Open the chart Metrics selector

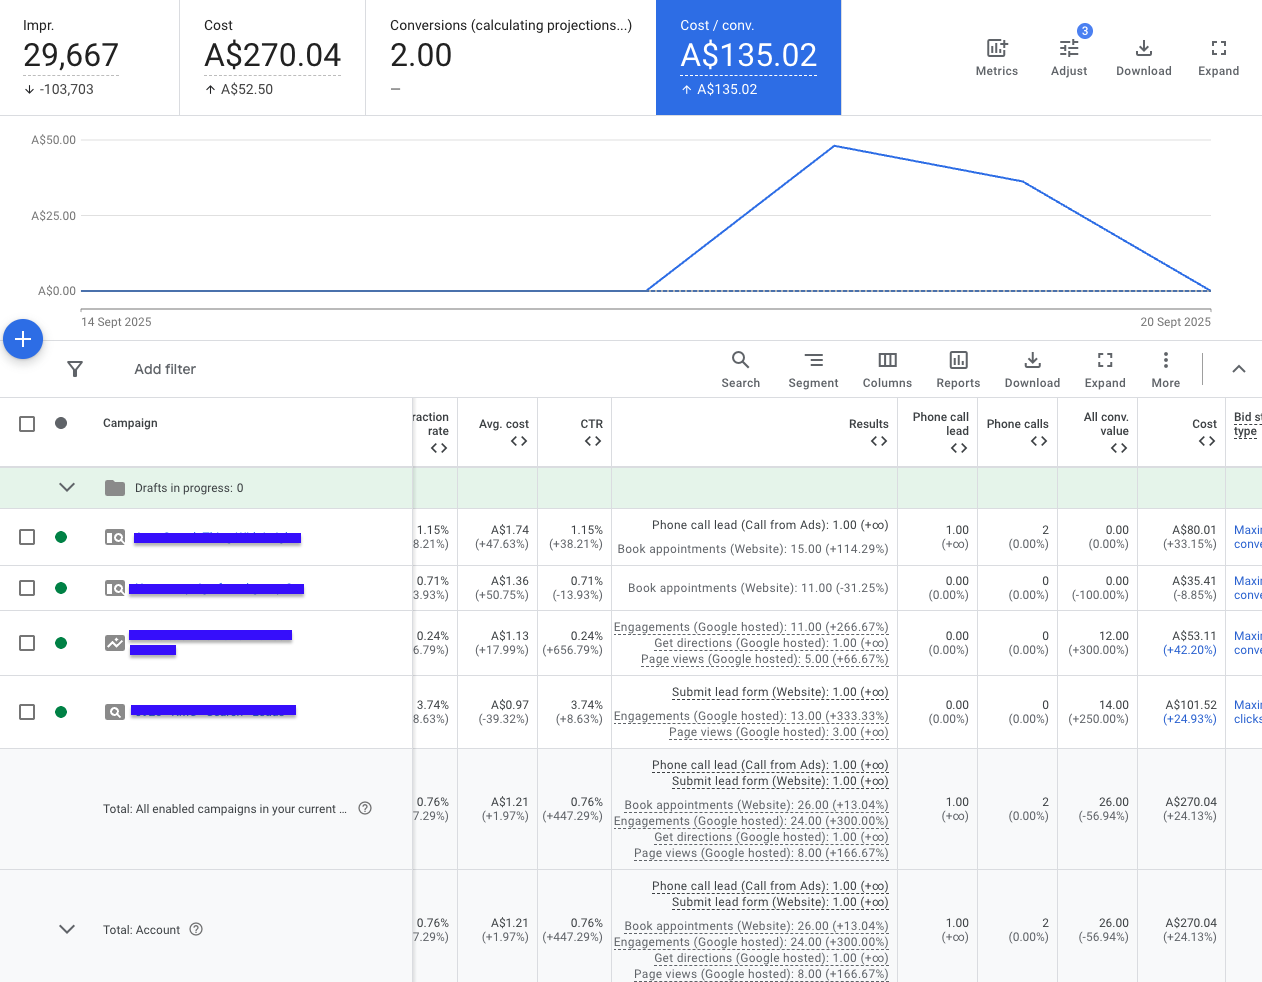(x=996, y=57)
